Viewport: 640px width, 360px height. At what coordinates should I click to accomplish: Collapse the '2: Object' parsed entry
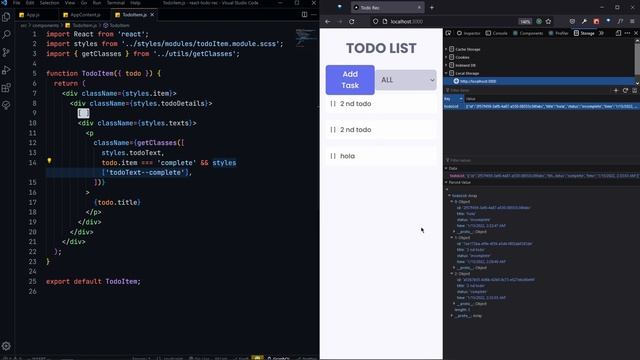tap(452, 273)
